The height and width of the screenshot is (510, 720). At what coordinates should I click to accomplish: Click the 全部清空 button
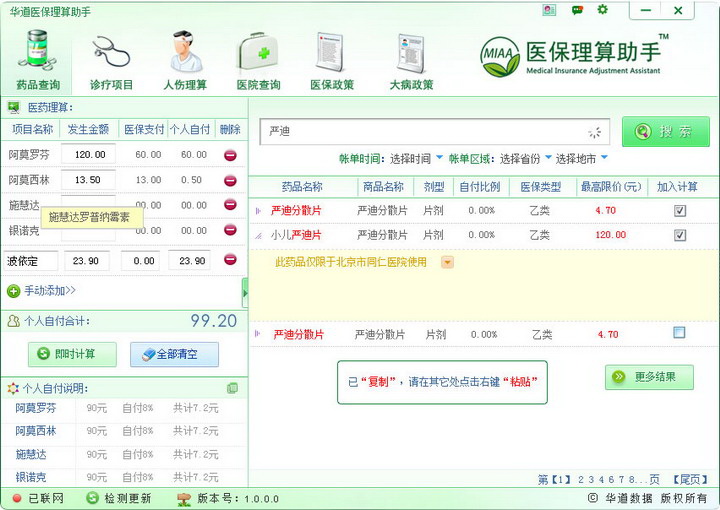click(174, 354)
